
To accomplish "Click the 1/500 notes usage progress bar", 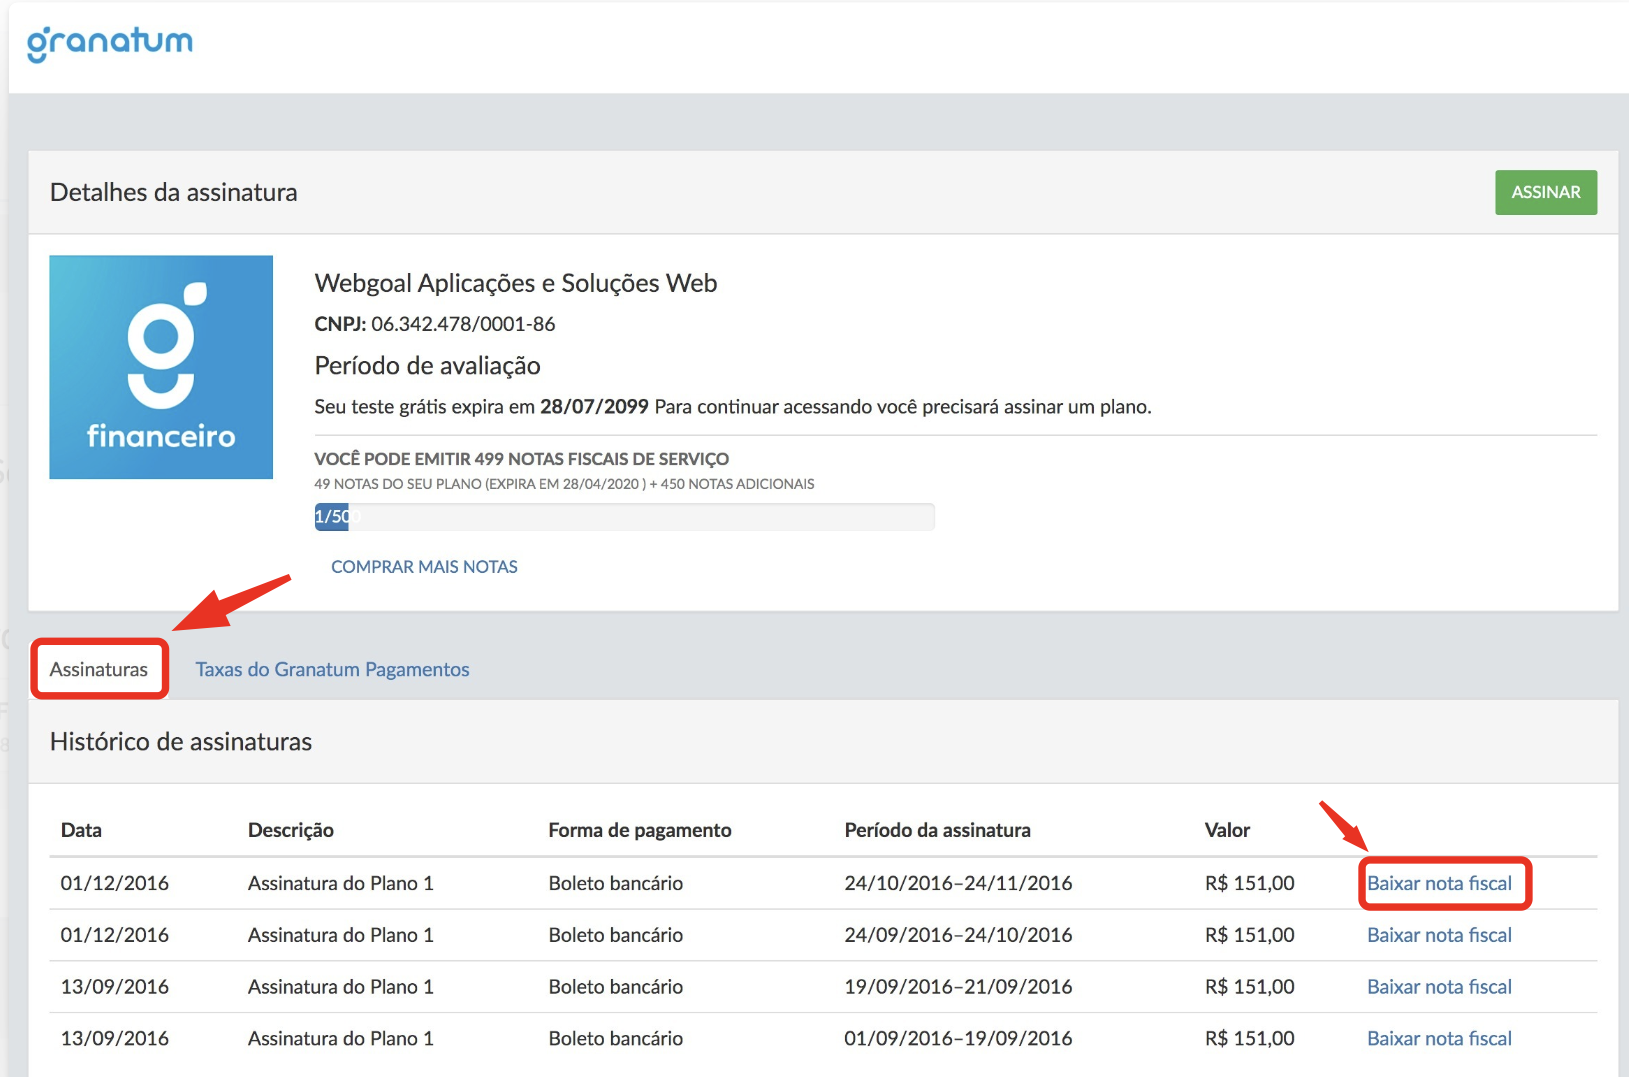I will [x=624, y=516].
